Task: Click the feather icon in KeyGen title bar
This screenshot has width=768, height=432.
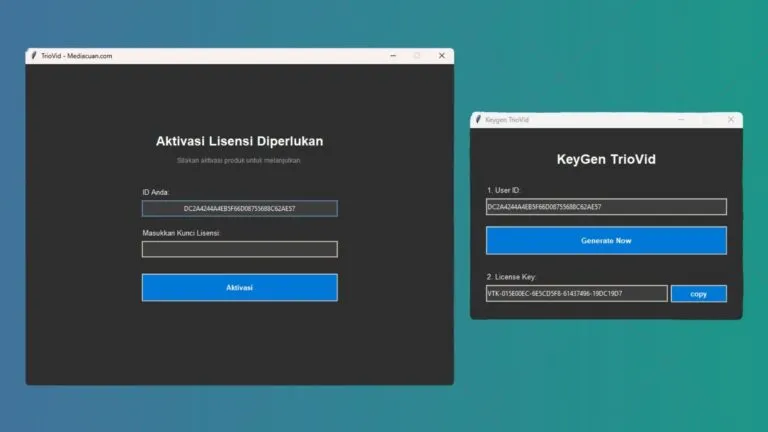Action: [478, 120]
